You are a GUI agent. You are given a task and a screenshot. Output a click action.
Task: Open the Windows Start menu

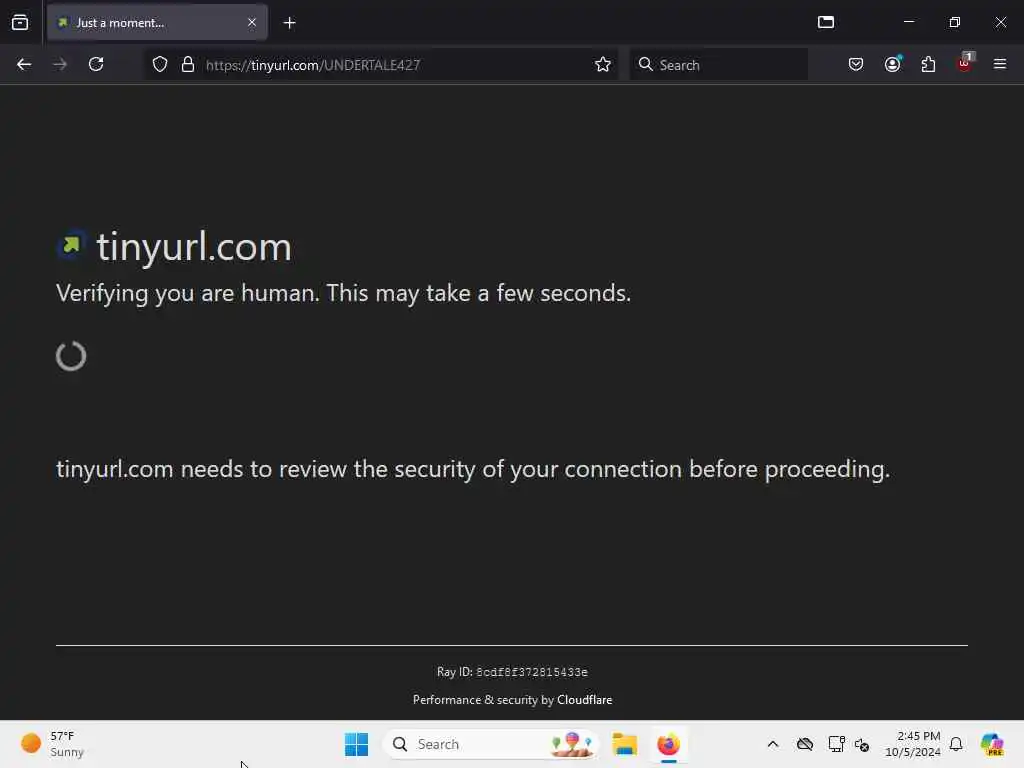357,744
